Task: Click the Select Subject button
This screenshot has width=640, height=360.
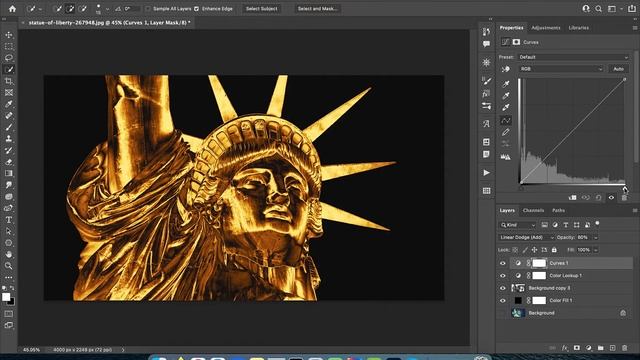Action: (262, 9)
